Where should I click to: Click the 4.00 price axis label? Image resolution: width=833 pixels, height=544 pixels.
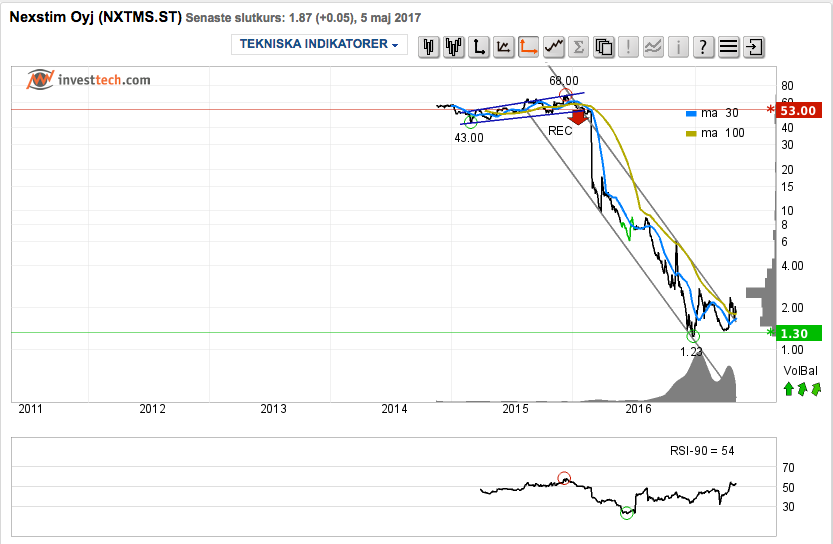[x=792, y=266]
